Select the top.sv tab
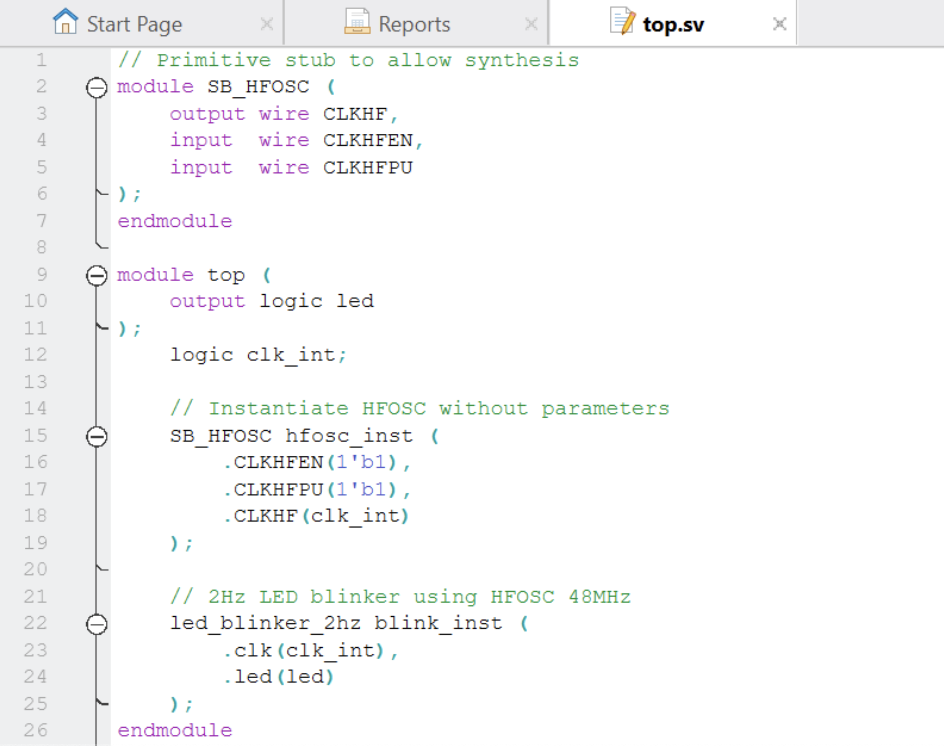Screen dimensions: 944x746 click(x=673, y=24)
